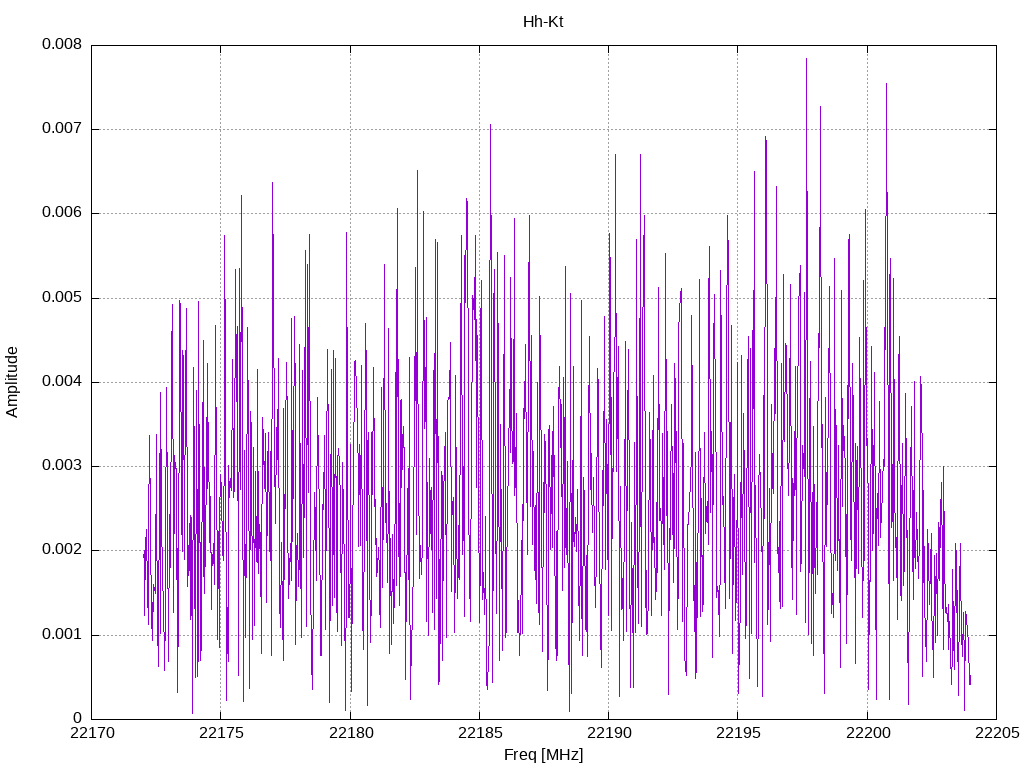Click x-axis tick label 22205
1024x768 pixels.
click(x=997, y=733)
